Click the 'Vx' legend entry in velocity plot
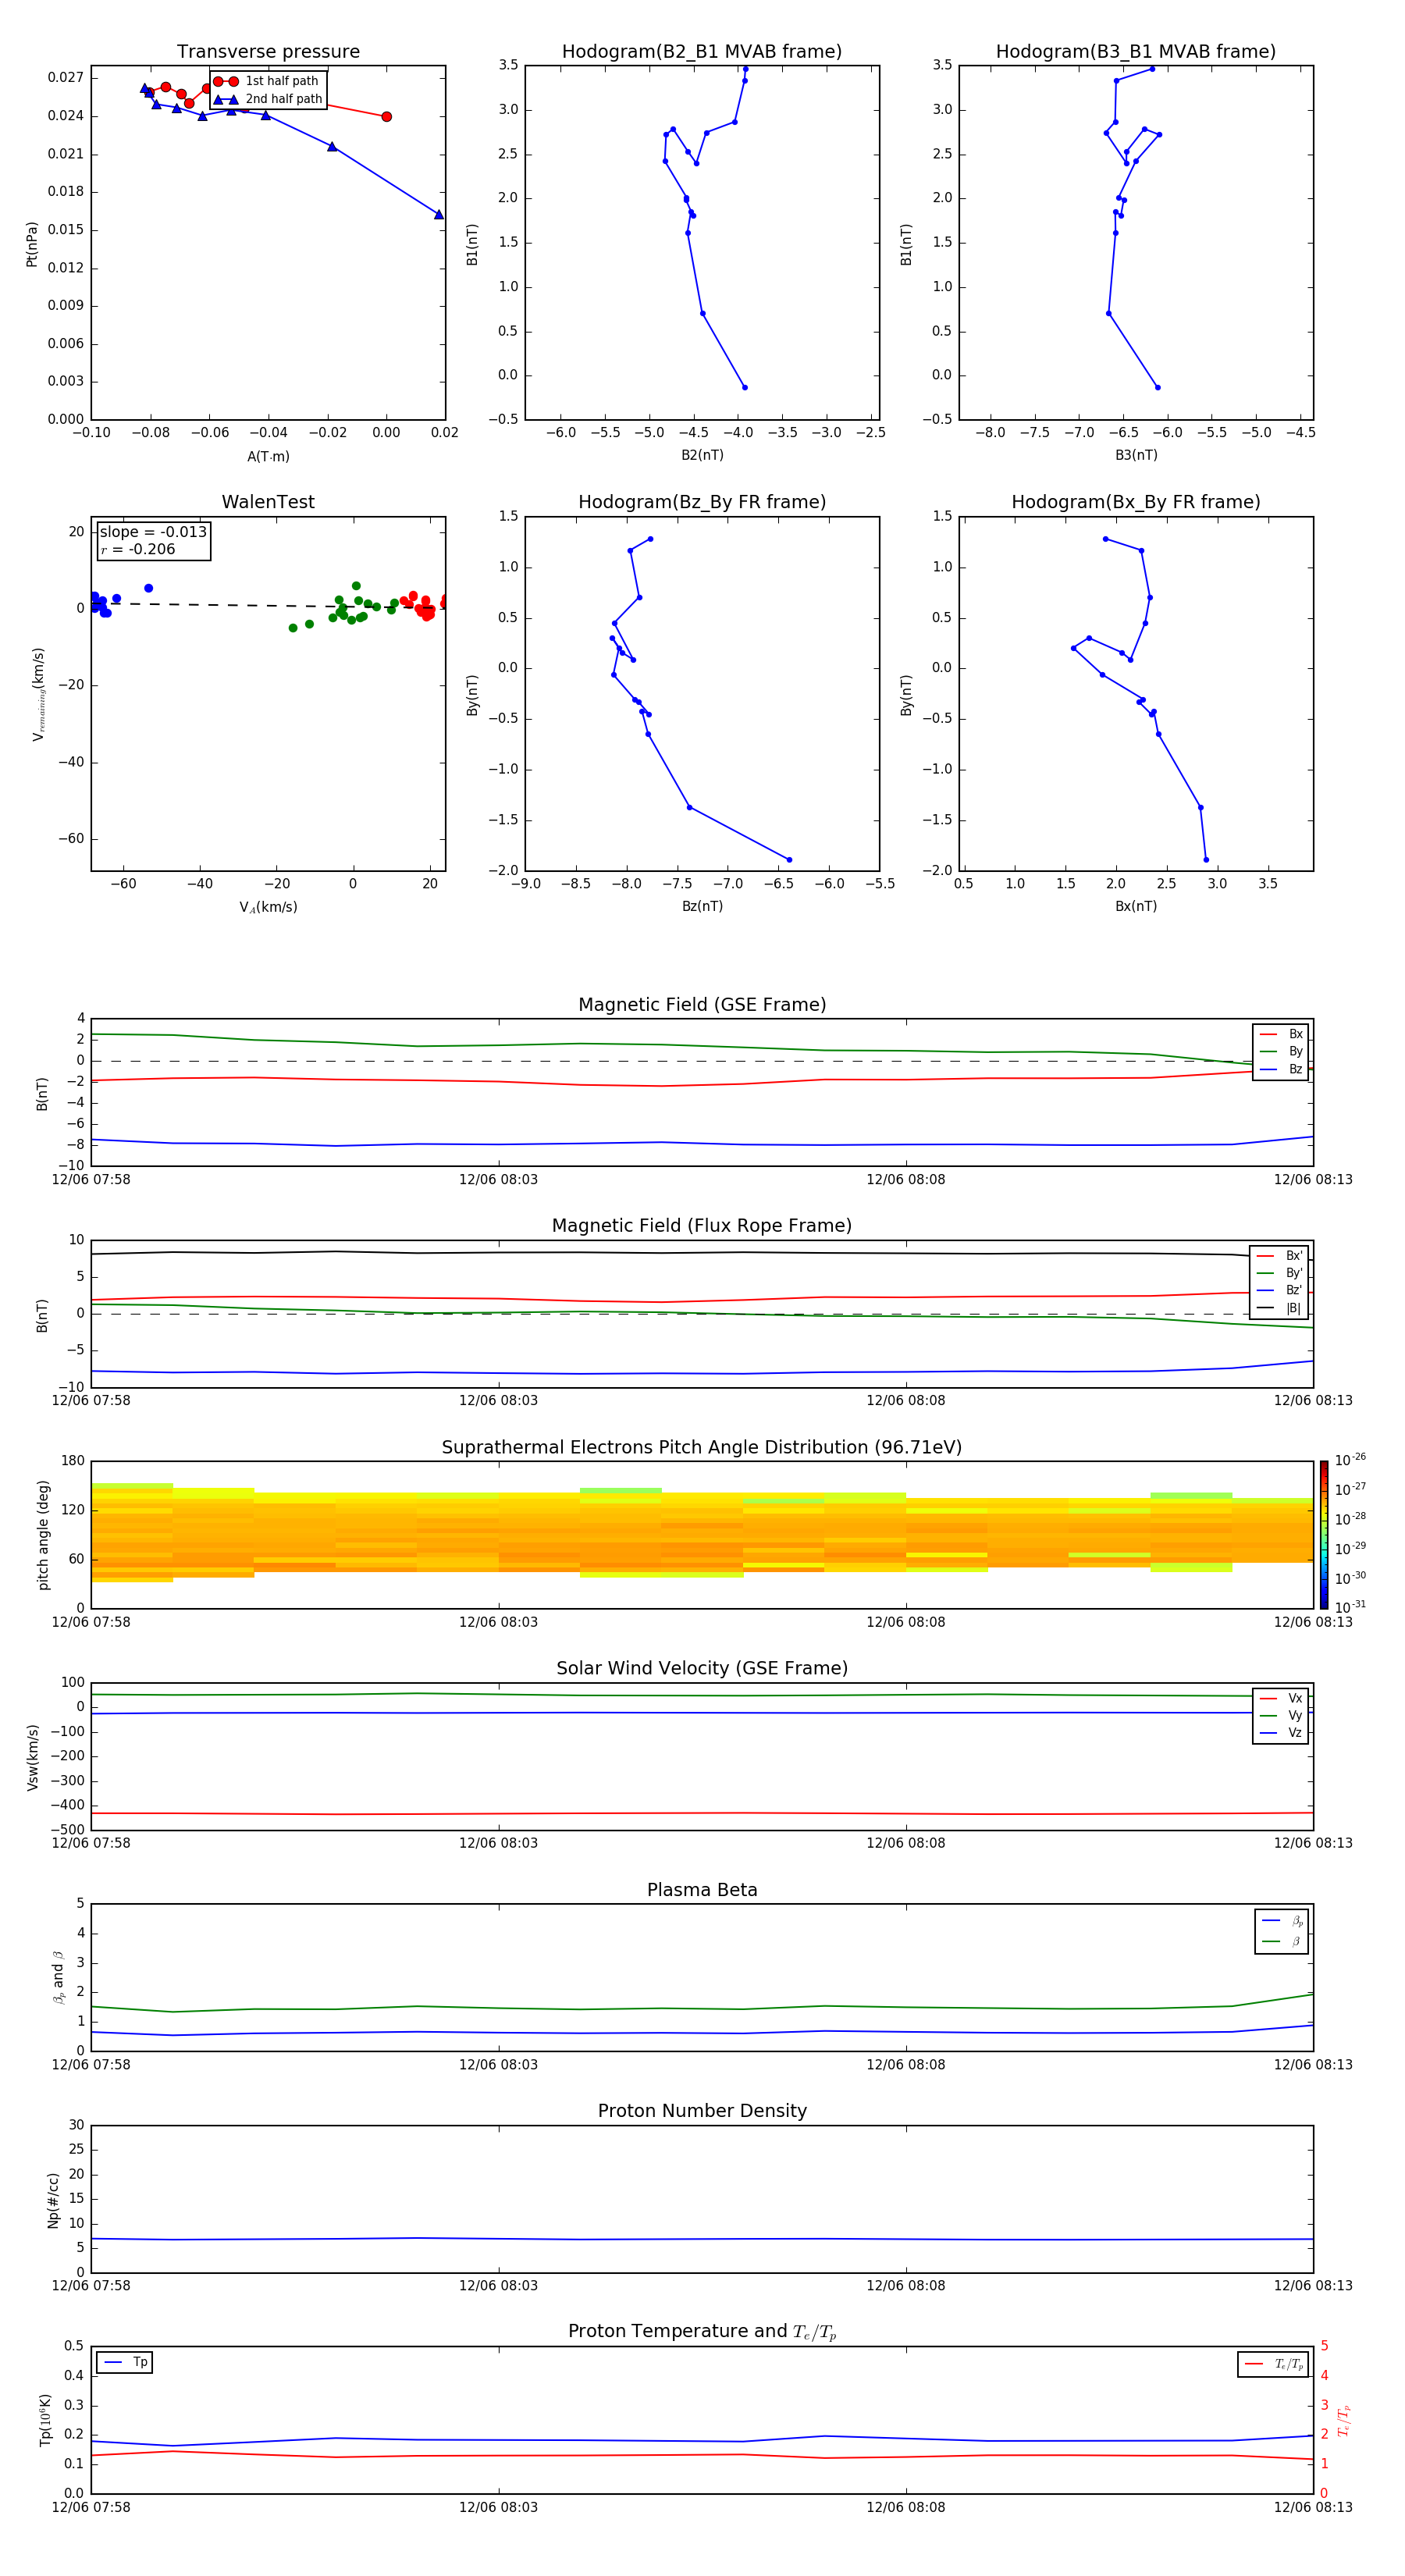 [x=1281, y=1698]
